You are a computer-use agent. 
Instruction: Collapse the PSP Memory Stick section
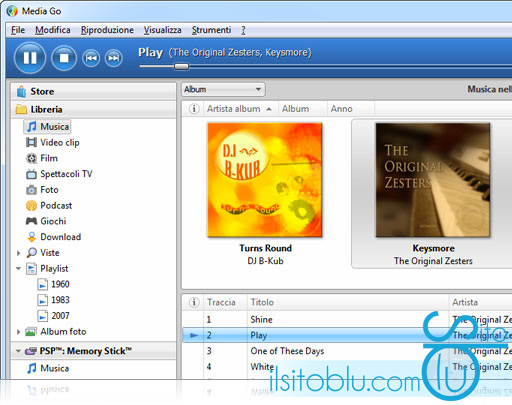coord(19,351)
